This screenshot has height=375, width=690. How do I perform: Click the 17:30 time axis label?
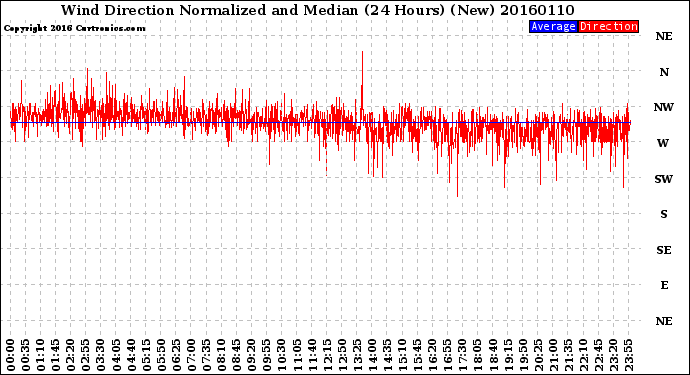click(462, 355)
